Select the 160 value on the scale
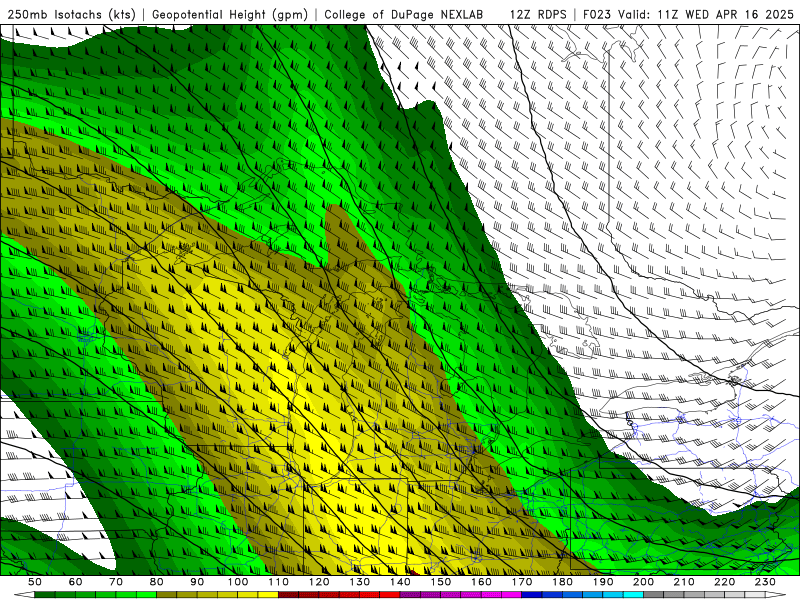This screenshot has width=800, height=600. [x=481, y=582]
